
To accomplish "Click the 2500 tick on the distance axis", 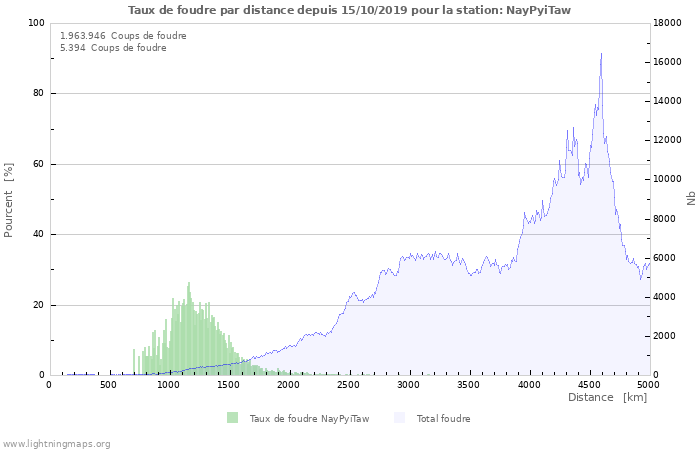I will 348,384.
